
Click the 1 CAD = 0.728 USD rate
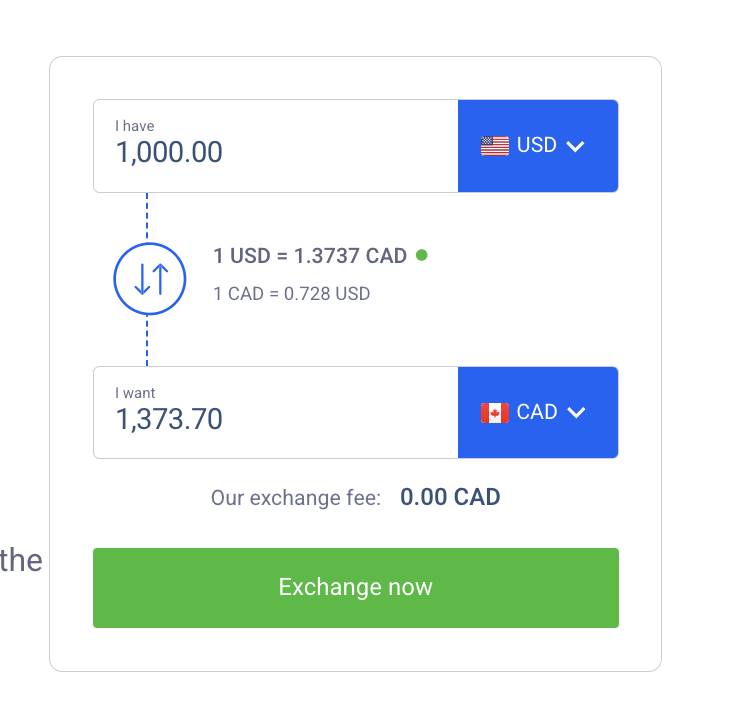(292, 294)
